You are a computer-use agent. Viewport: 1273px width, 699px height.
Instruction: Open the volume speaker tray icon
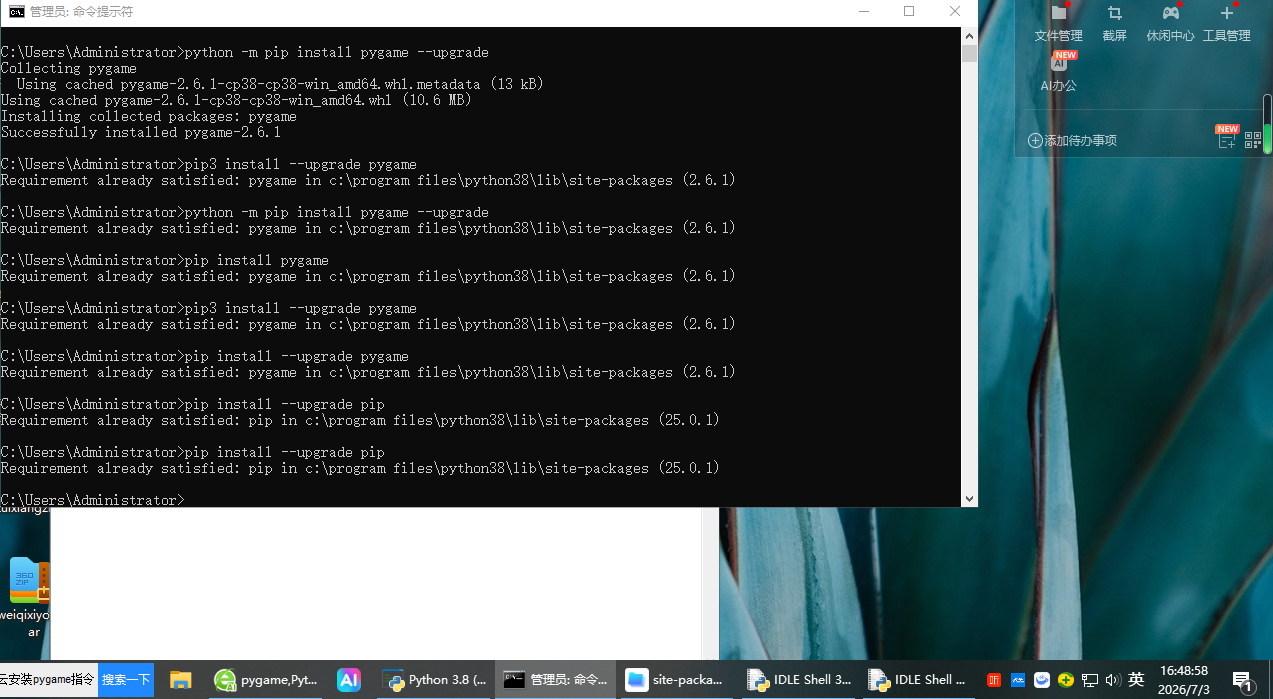pyautogui.click(x=1113, y=680)
